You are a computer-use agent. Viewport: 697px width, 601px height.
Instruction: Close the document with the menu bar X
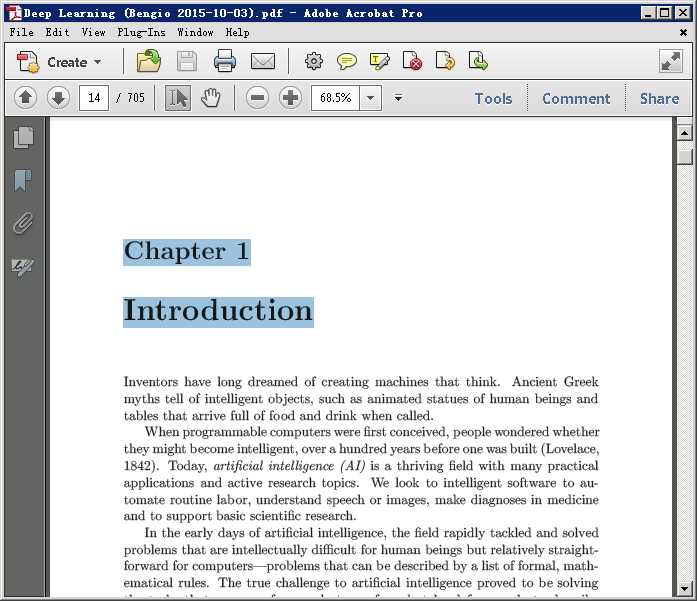click(683, 32)
